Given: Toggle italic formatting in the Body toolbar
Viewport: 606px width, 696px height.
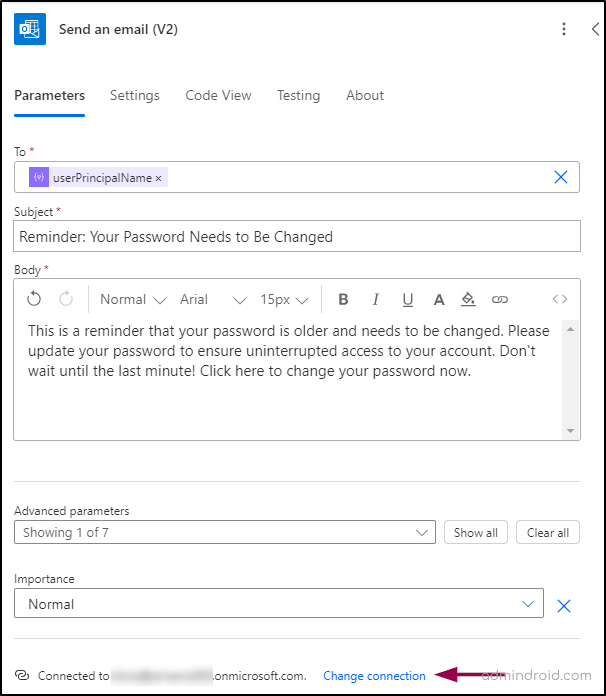Looking at the screenshot, I should point(376,299).
